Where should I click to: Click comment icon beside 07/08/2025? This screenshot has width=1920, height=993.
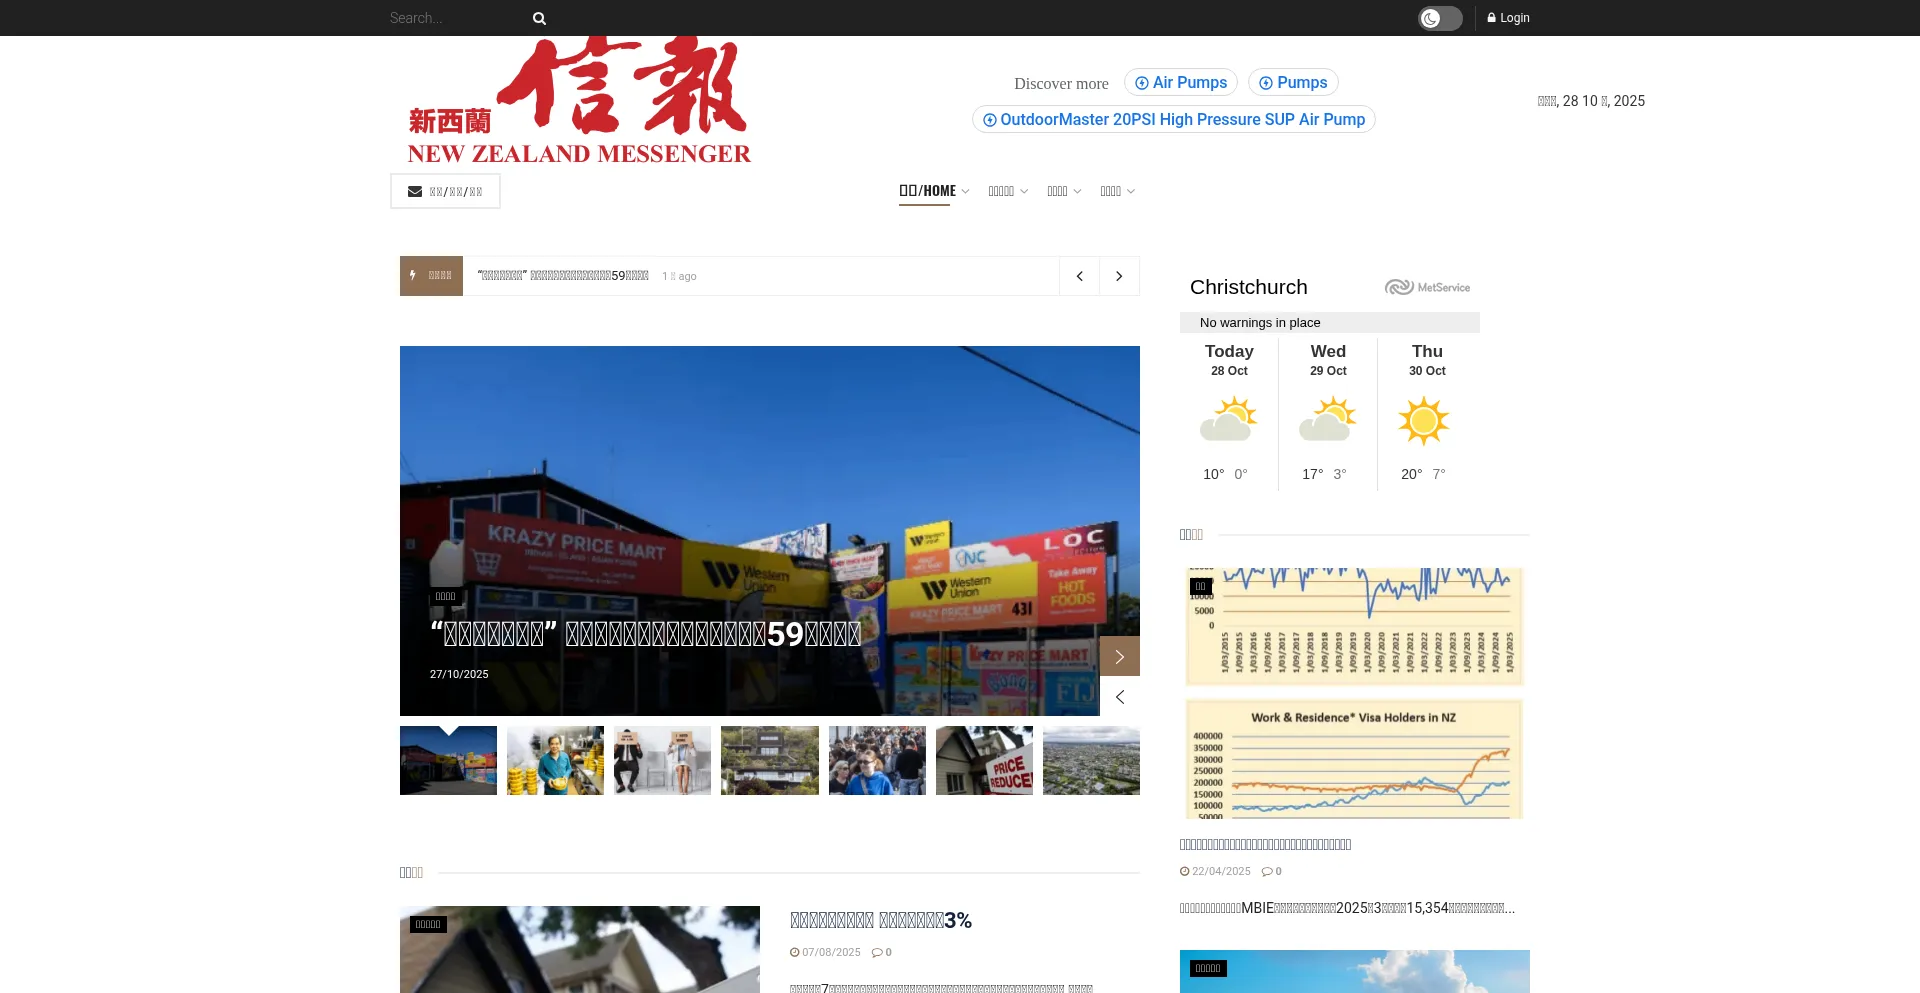877,953
